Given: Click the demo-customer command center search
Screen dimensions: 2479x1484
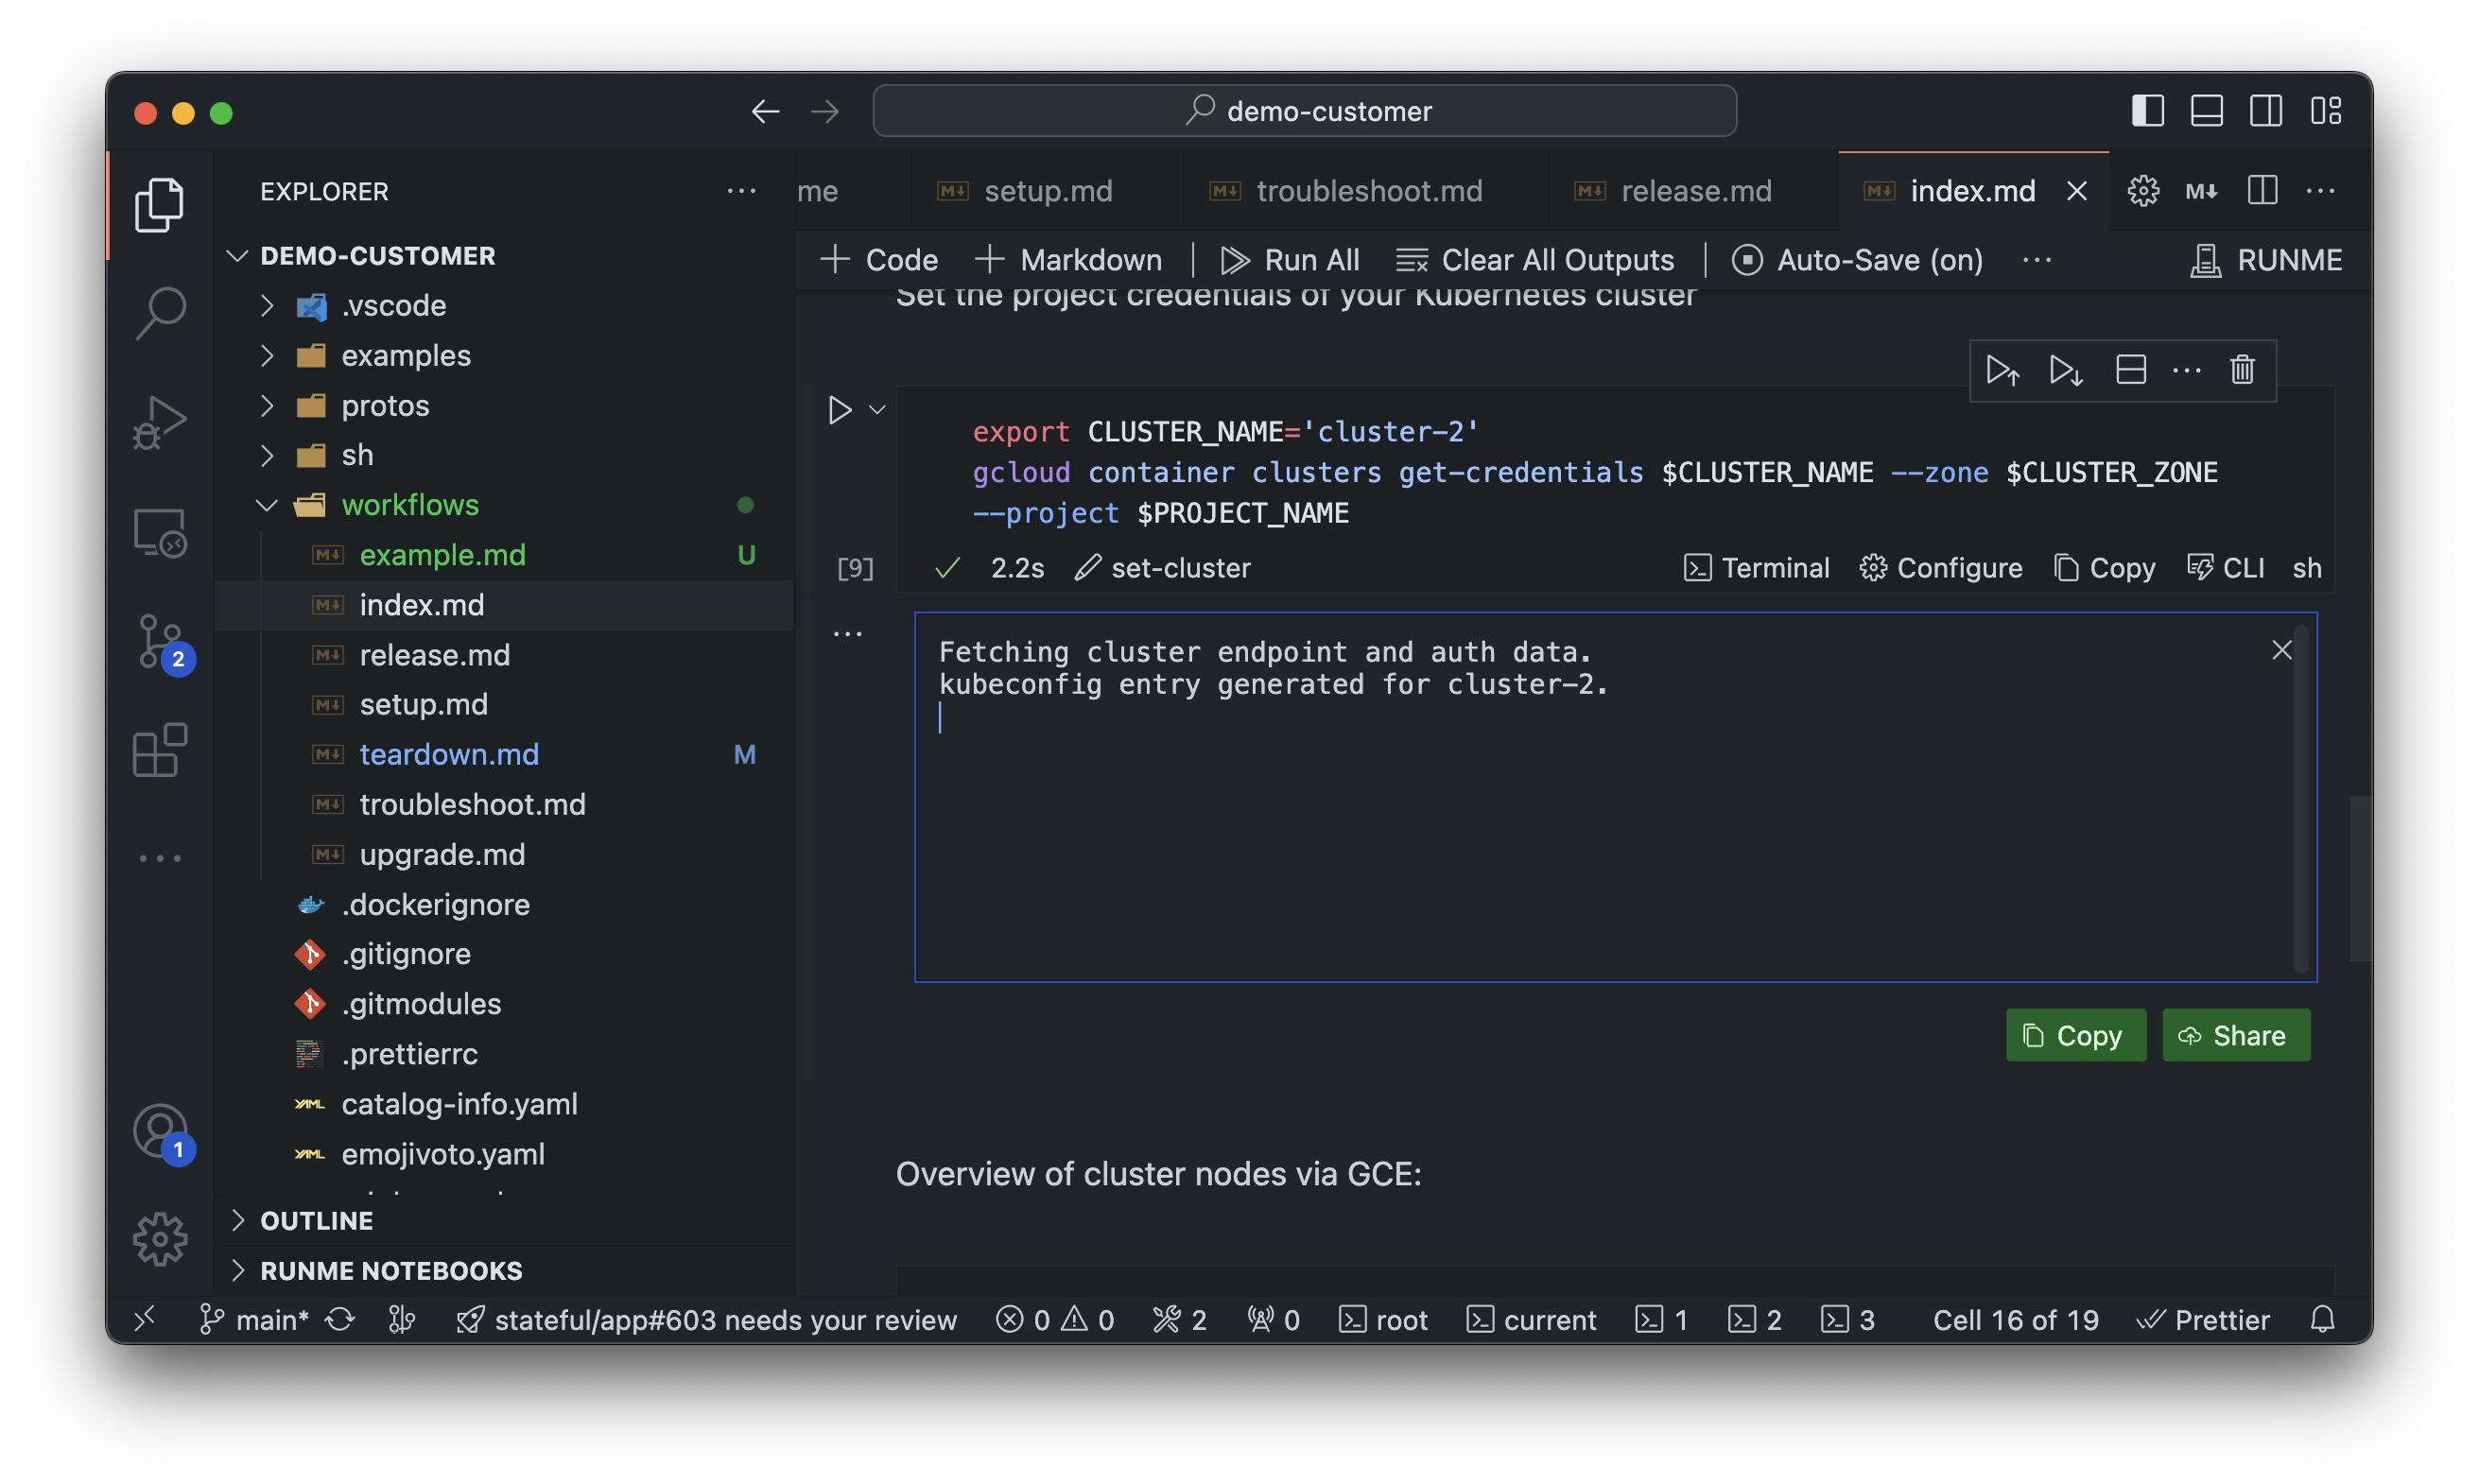Looking at the screenshot, I should tap(1305, 111).
